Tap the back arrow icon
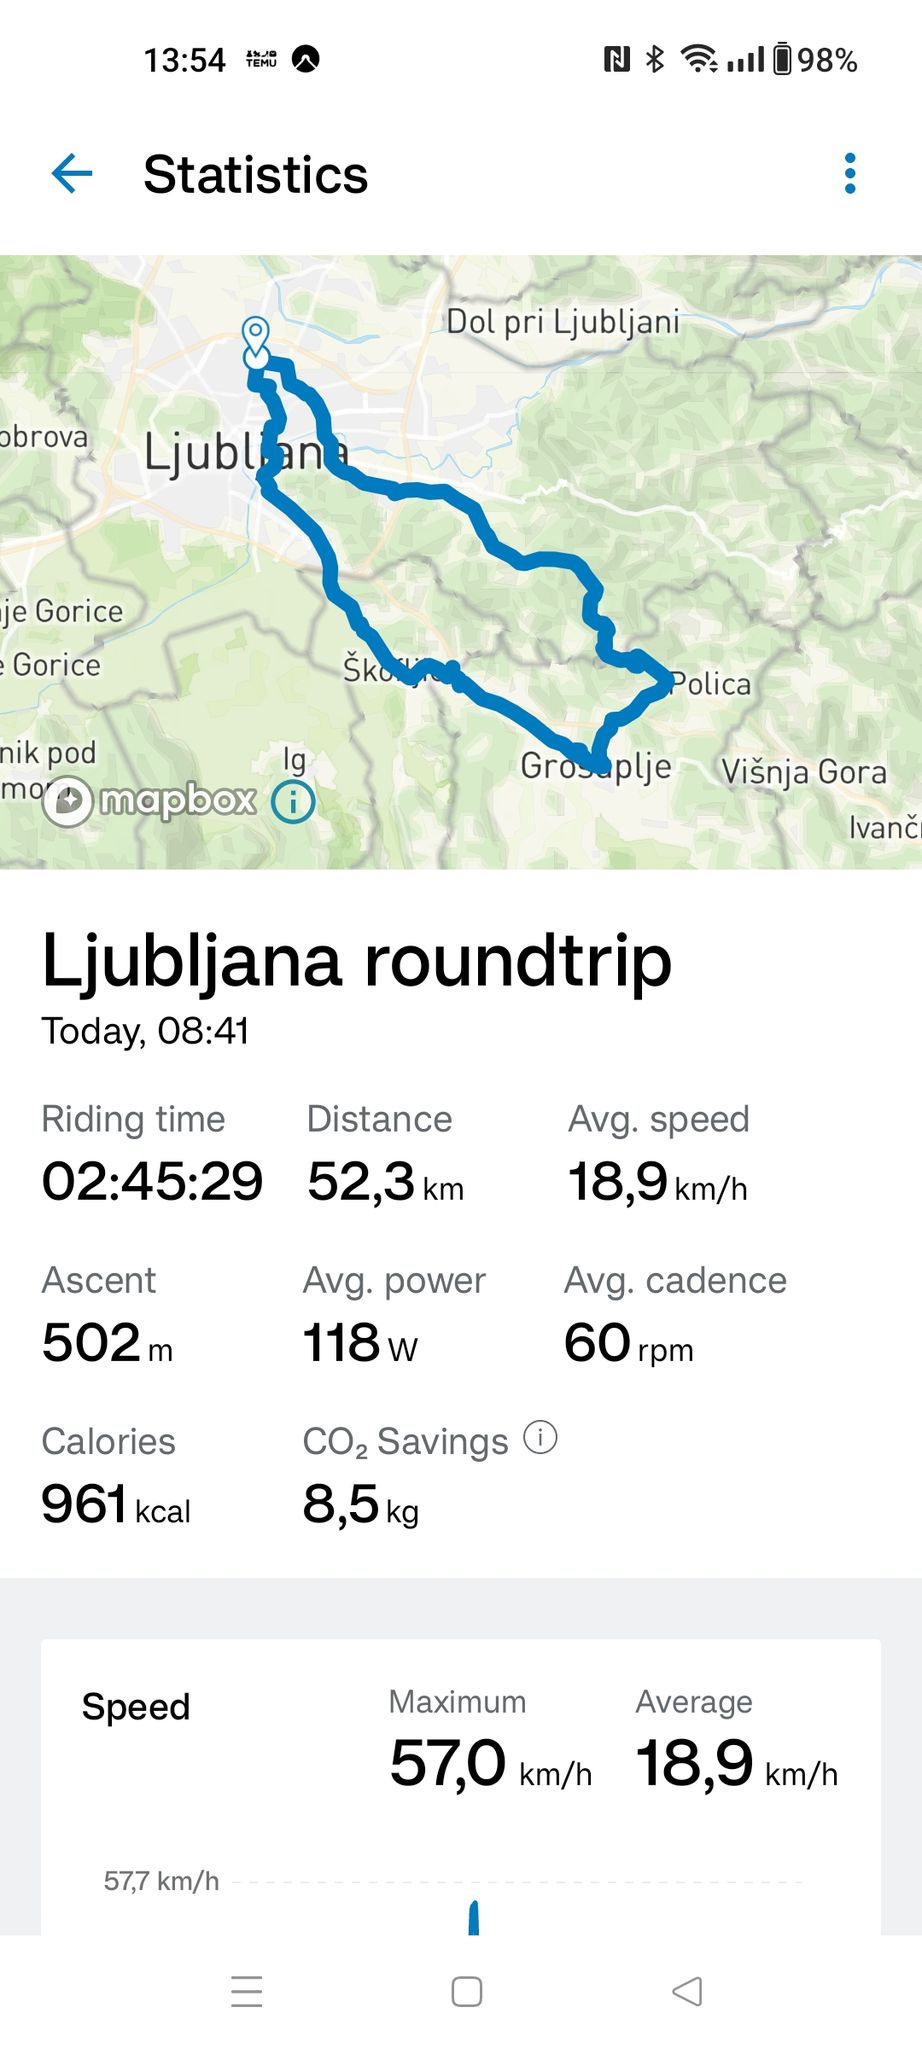 (x=72, y=174)
